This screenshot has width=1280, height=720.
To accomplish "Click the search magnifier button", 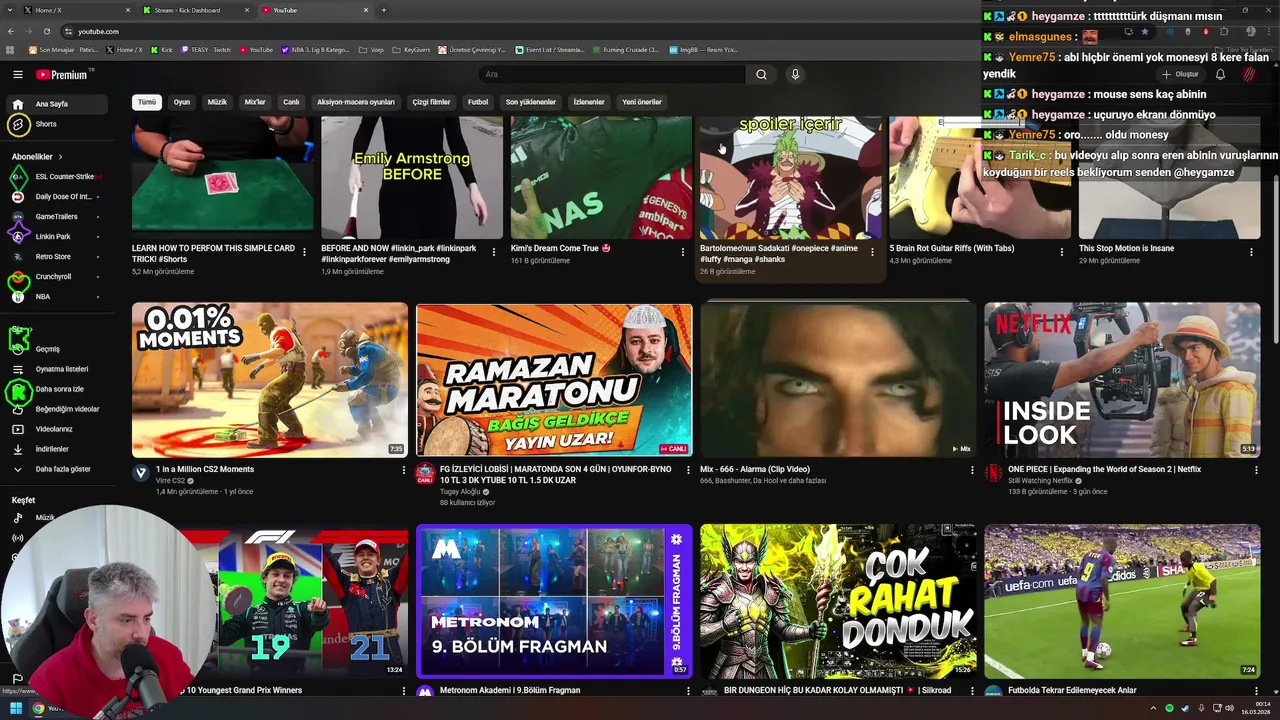I will coord(761,74).
